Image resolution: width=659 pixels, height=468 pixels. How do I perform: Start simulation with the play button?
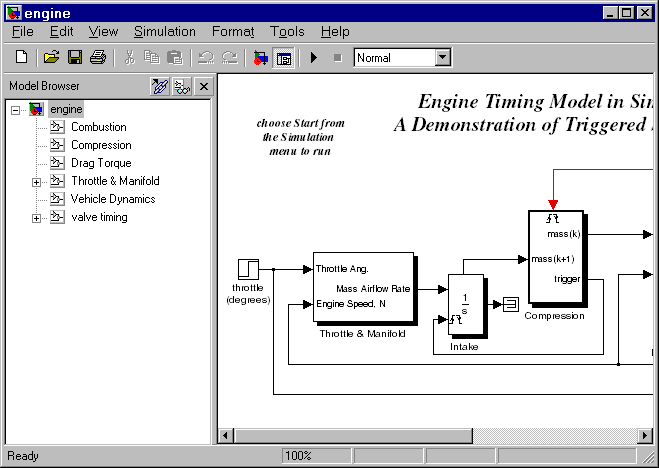pyautogui.click(x=313, y=58)
